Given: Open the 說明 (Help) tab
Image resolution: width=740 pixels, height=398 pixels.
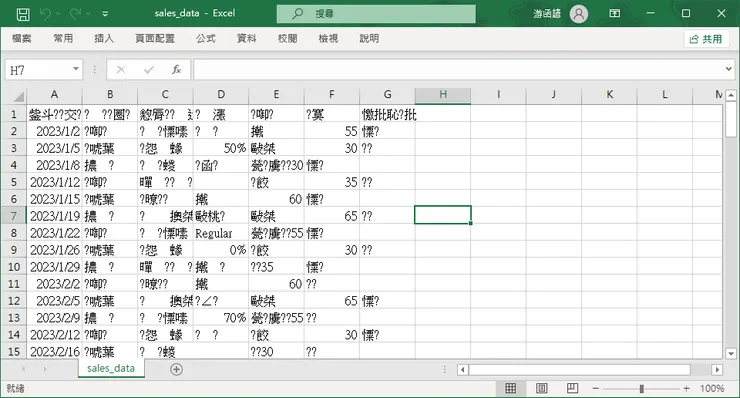Looking at the screenshot, I should point(369,39).
